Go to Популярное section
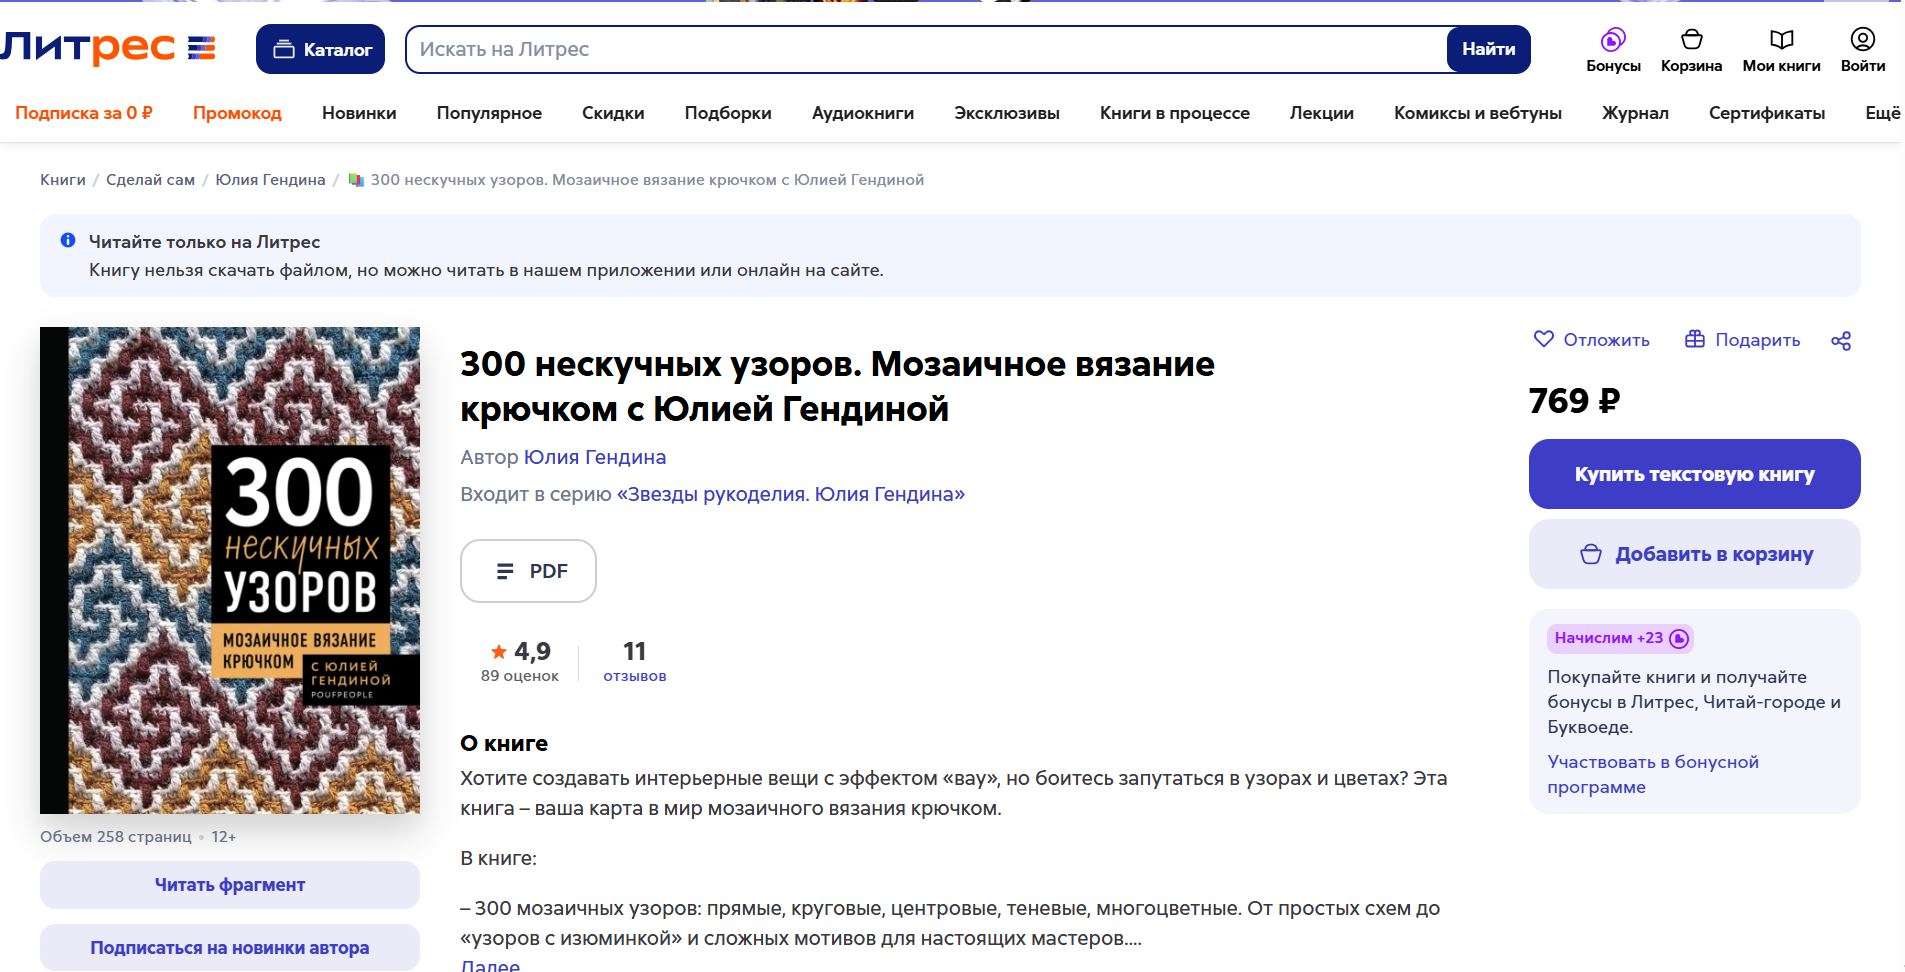This screenshot has width=1905, height=972. click(x=489, y=113)
